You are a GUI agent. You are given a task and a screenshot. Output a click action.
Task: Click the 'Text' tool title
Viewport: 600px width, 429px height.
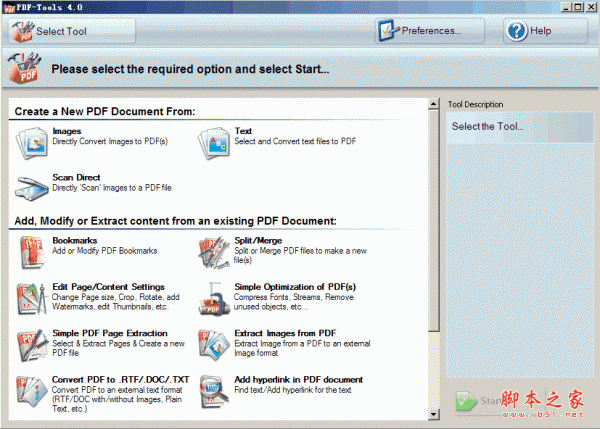pyautogui.click(x=243, y=131)
